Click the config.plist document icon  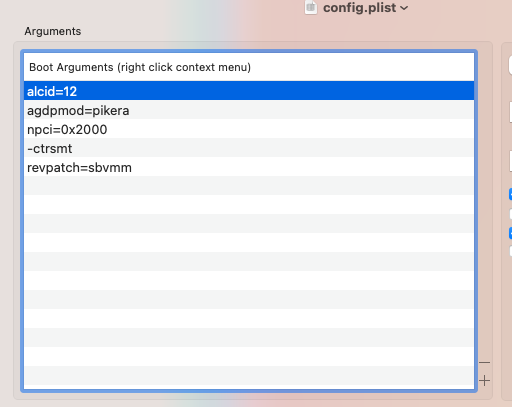[x=311, y=7]
